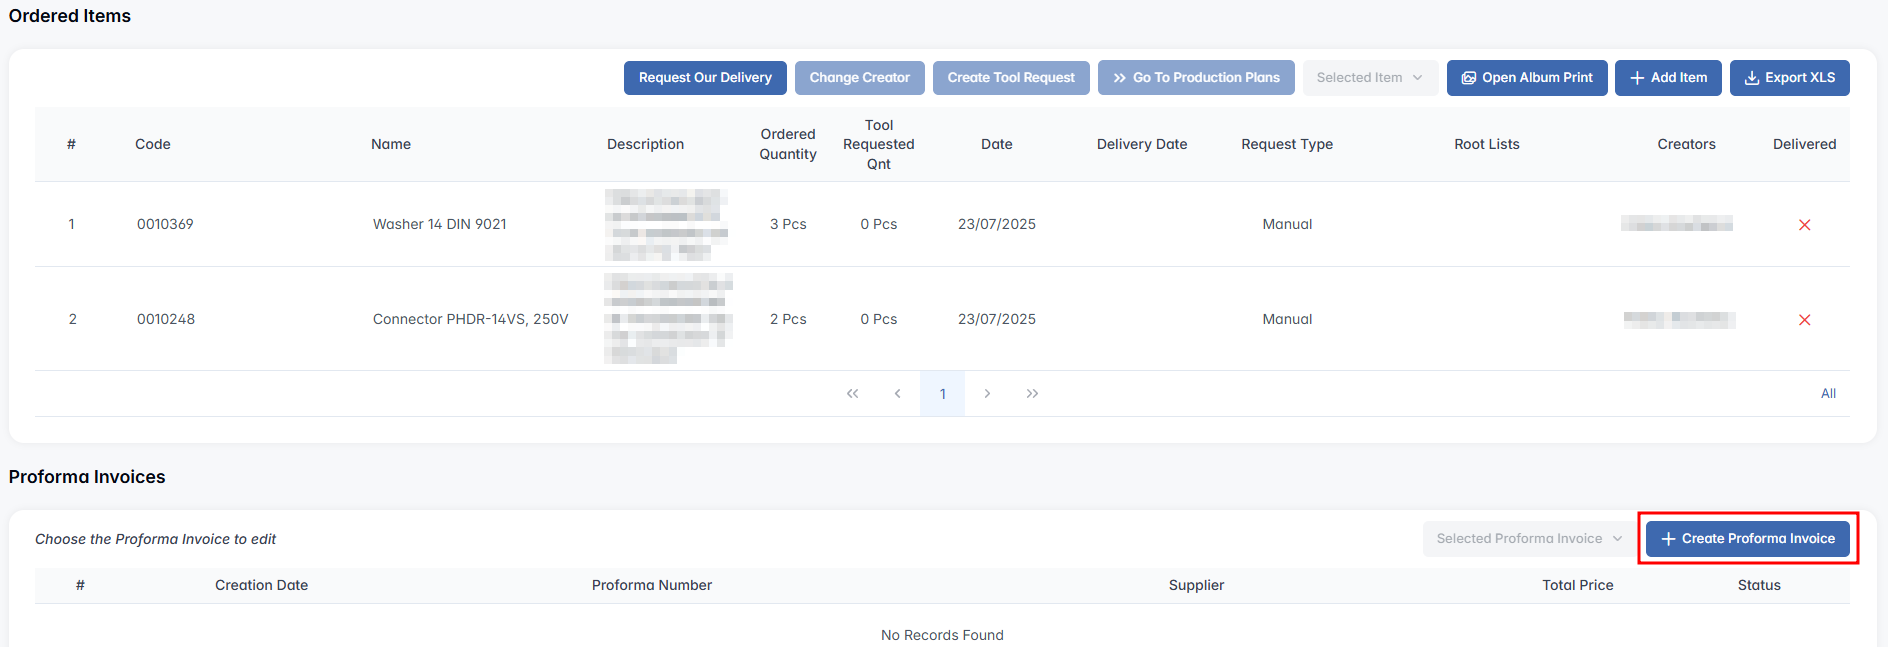The image size is (1888, 647).
Task: Click red X in Washer 14 row
Action: (1804, 225)
